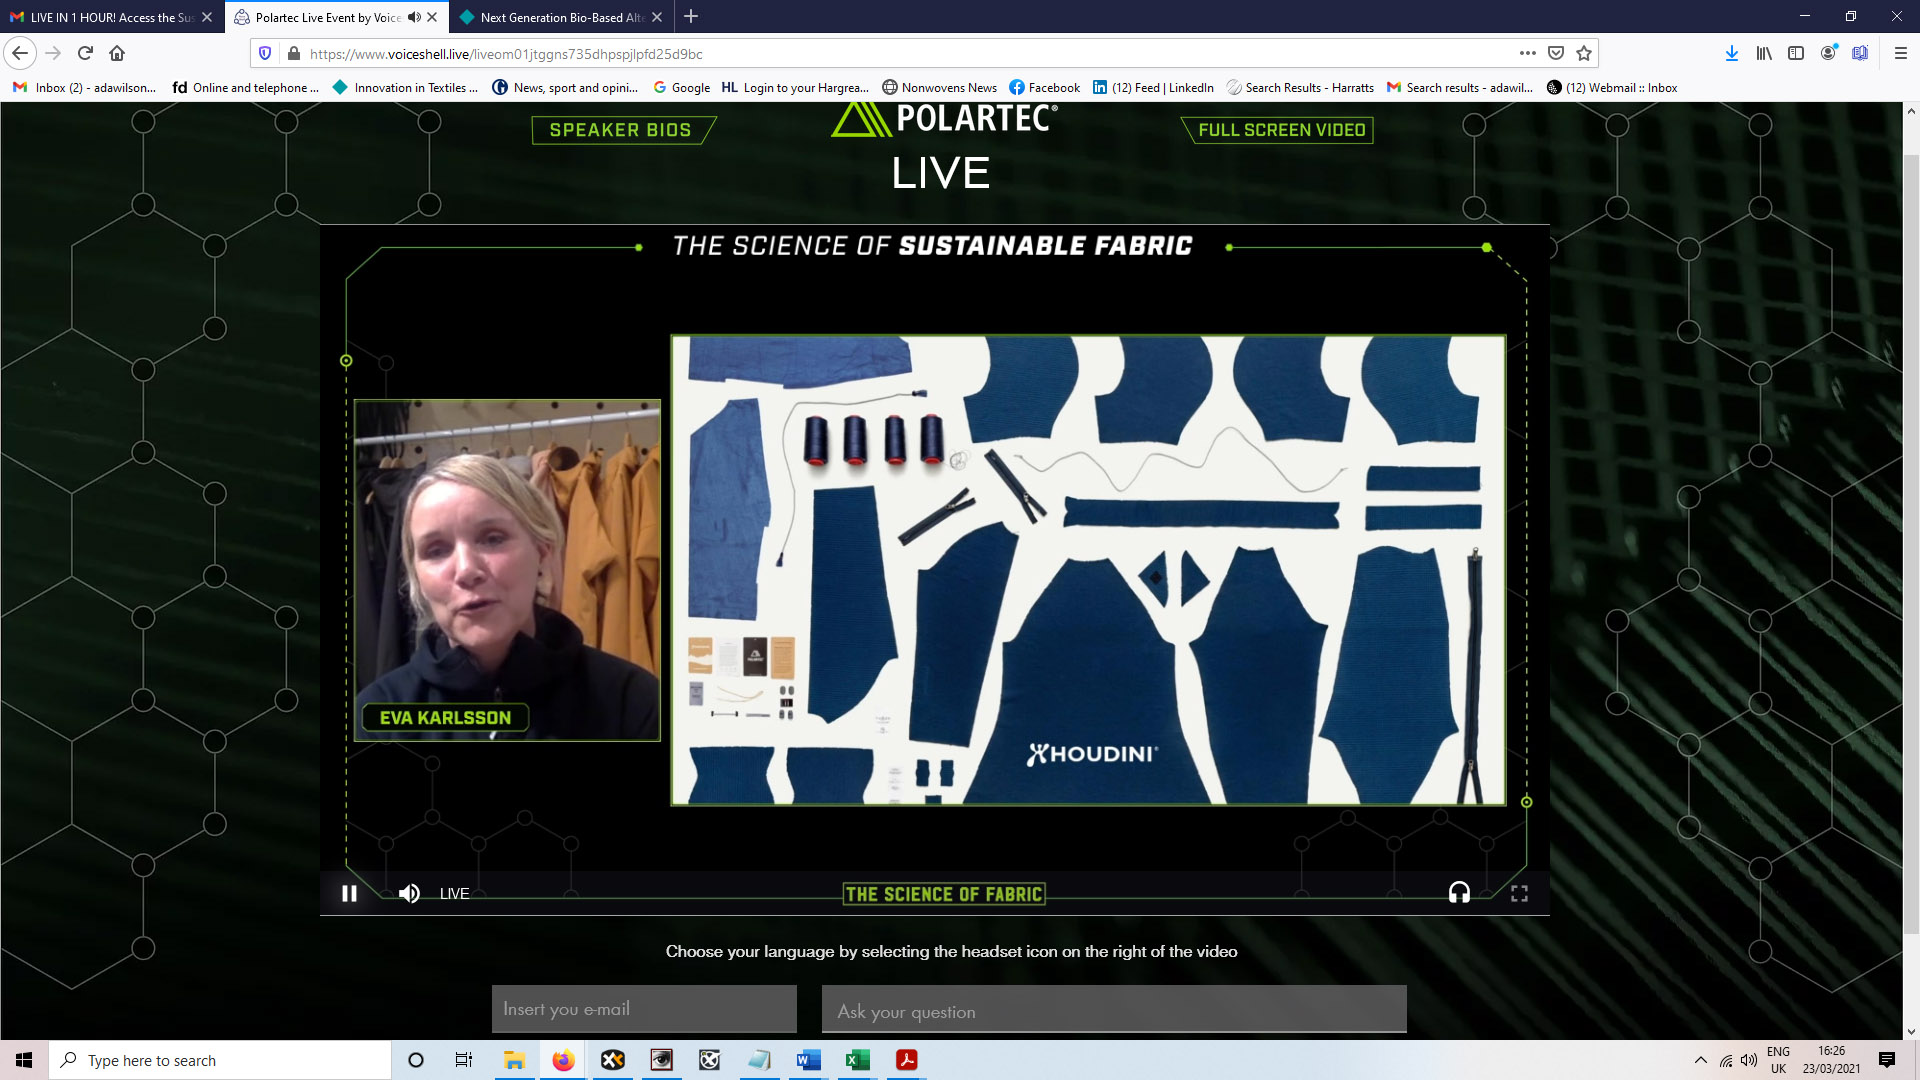The width and height of the screenshot is (1920, 1080).
Task: Open a new browser tab
Action: (x=691, y=16)
